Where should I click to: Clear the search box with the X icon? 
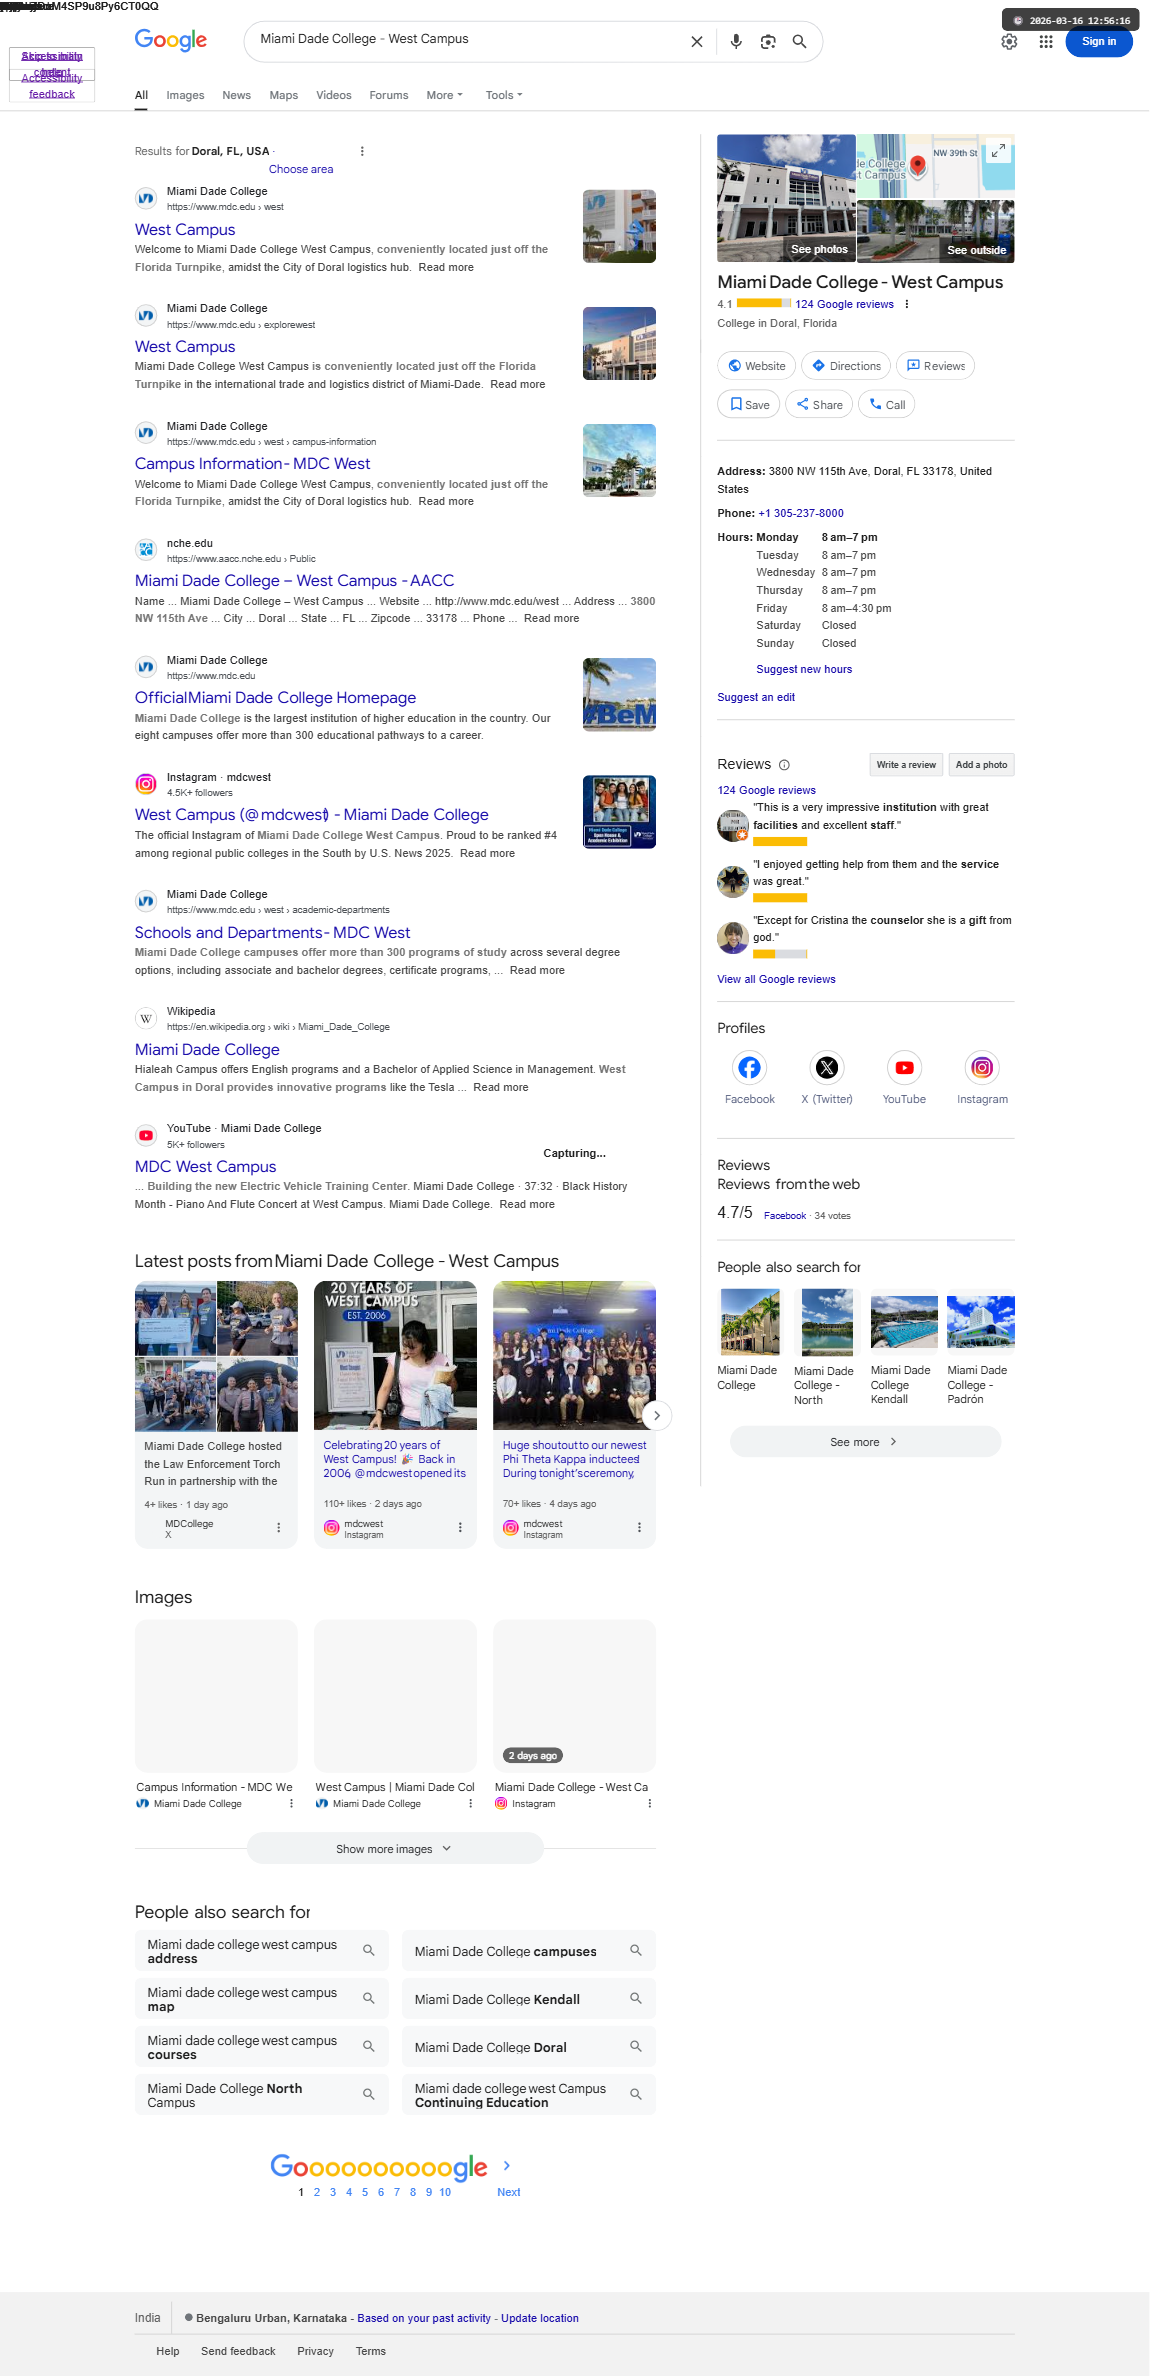[x=697, y=42]
